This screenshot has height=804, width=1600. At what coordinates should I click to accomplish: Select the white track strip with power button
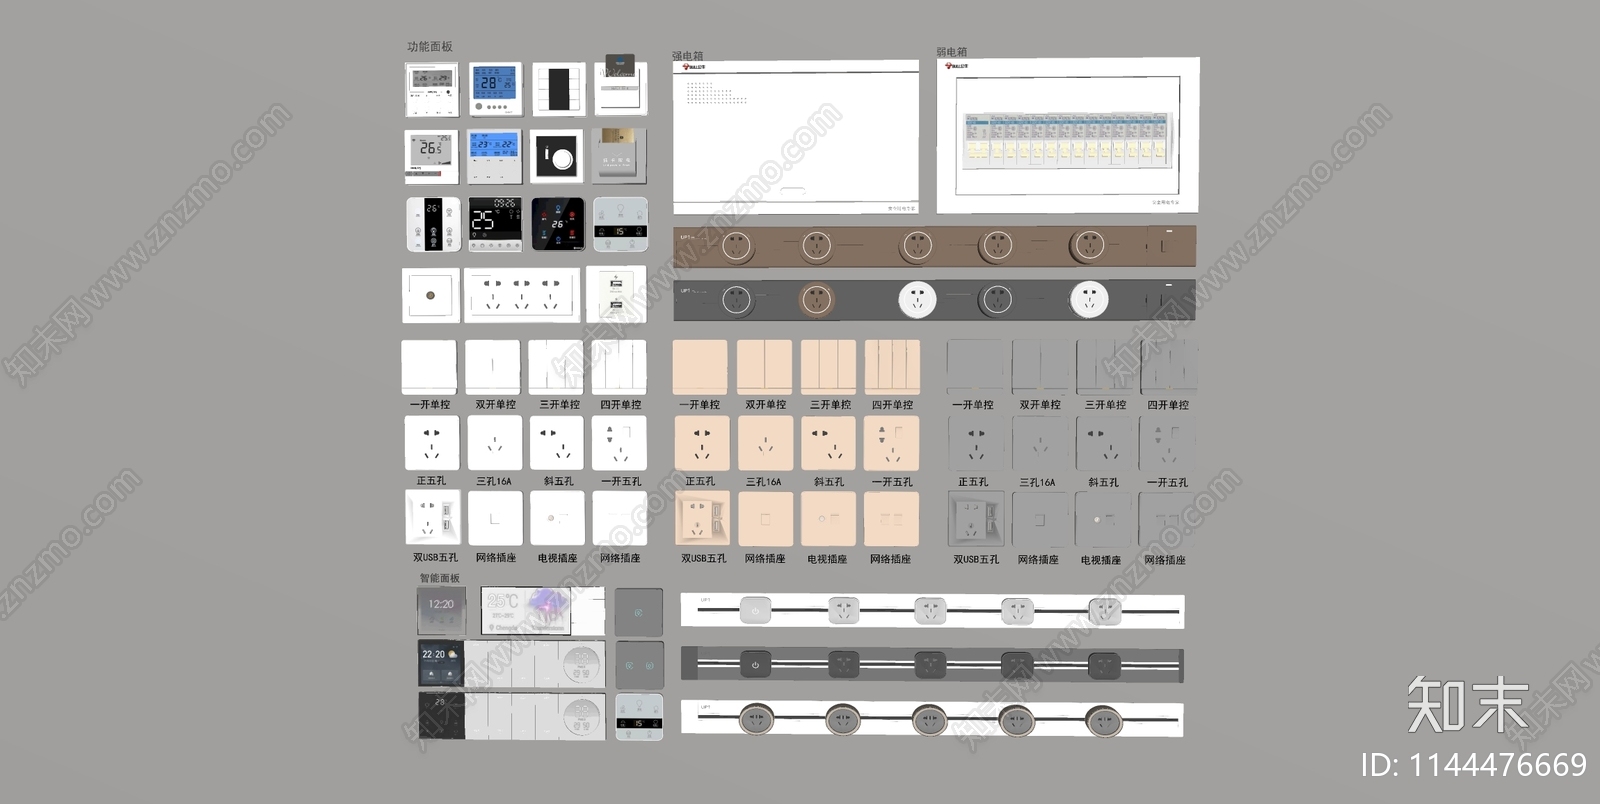932,611
